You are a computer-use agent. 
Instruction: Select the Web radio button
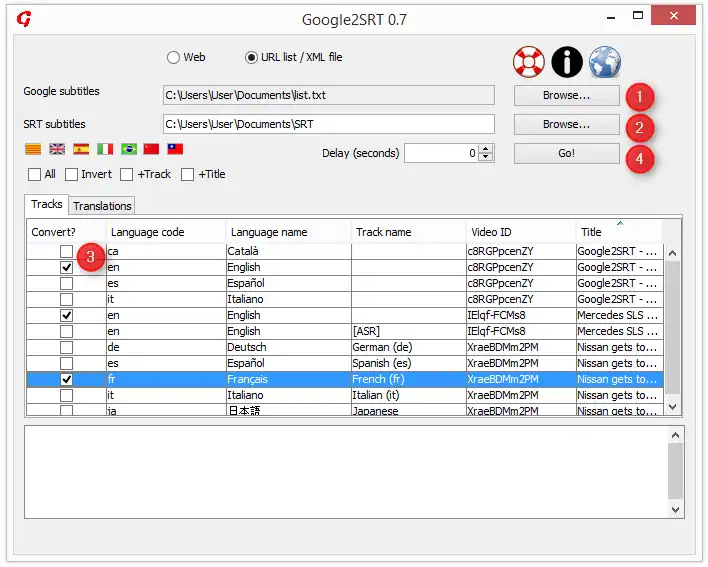coord(173,57)
